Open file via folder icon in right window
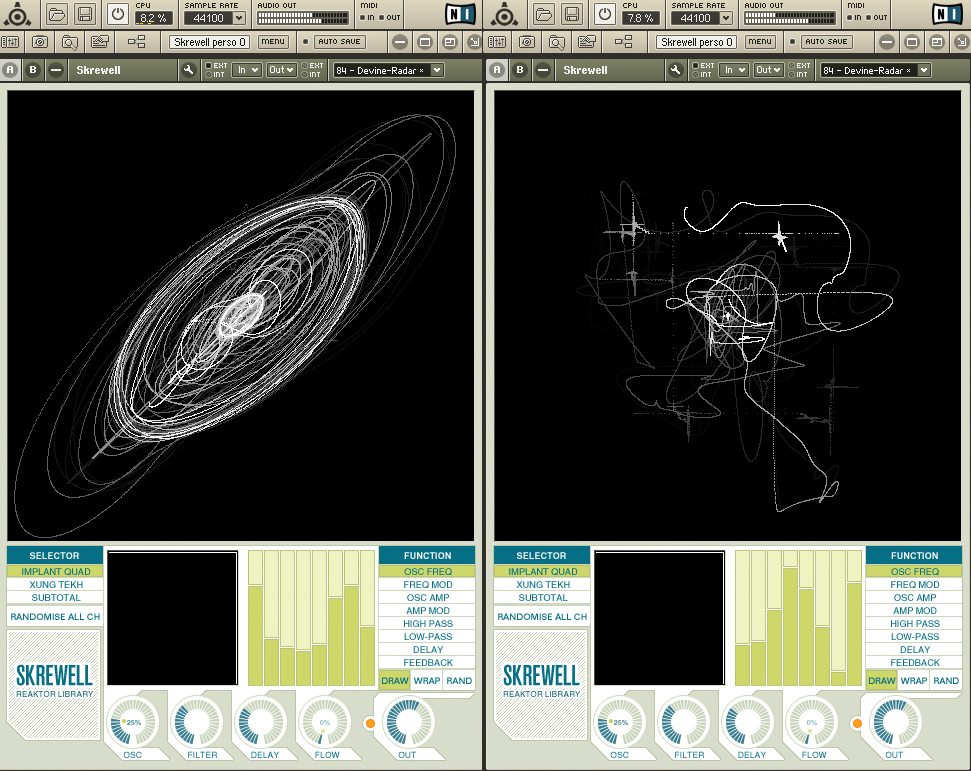The image size is (971, 771). [x=543, y=14]
